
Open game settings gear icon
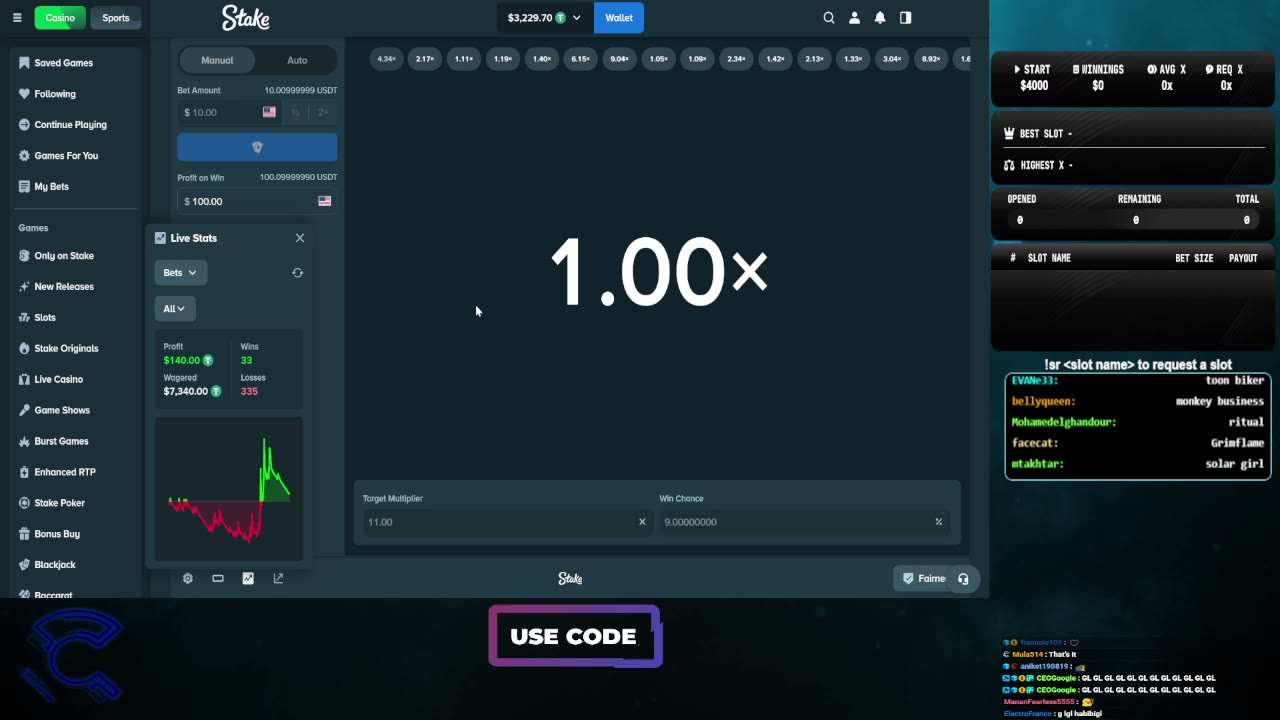[187, 578]
